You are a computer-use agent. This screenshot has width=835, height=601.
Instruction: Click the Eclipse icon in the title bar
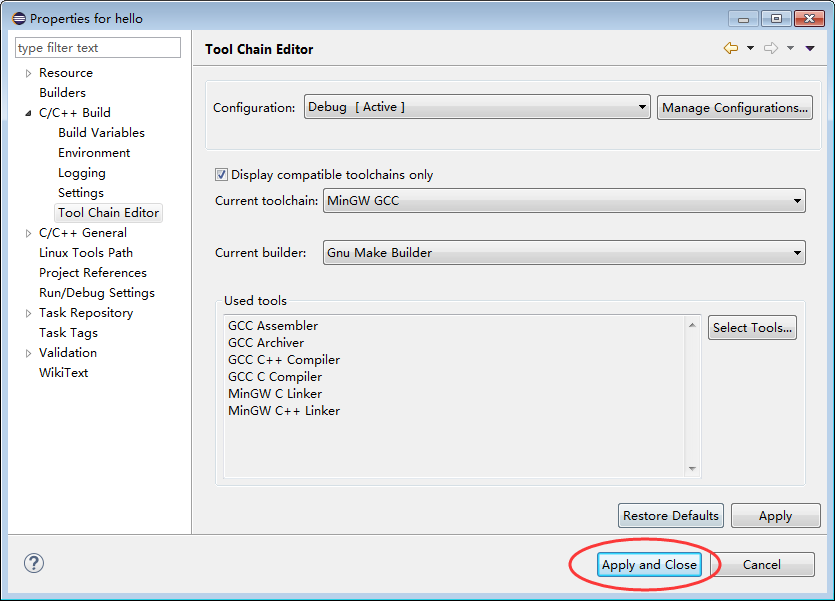click(18, 18)
